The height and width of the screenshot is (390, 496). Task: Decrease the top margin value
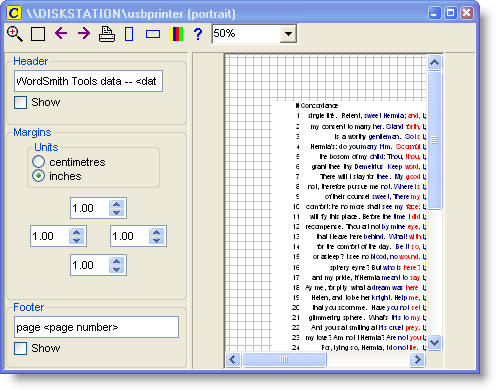pyautogui.click(x=116, y=212)
